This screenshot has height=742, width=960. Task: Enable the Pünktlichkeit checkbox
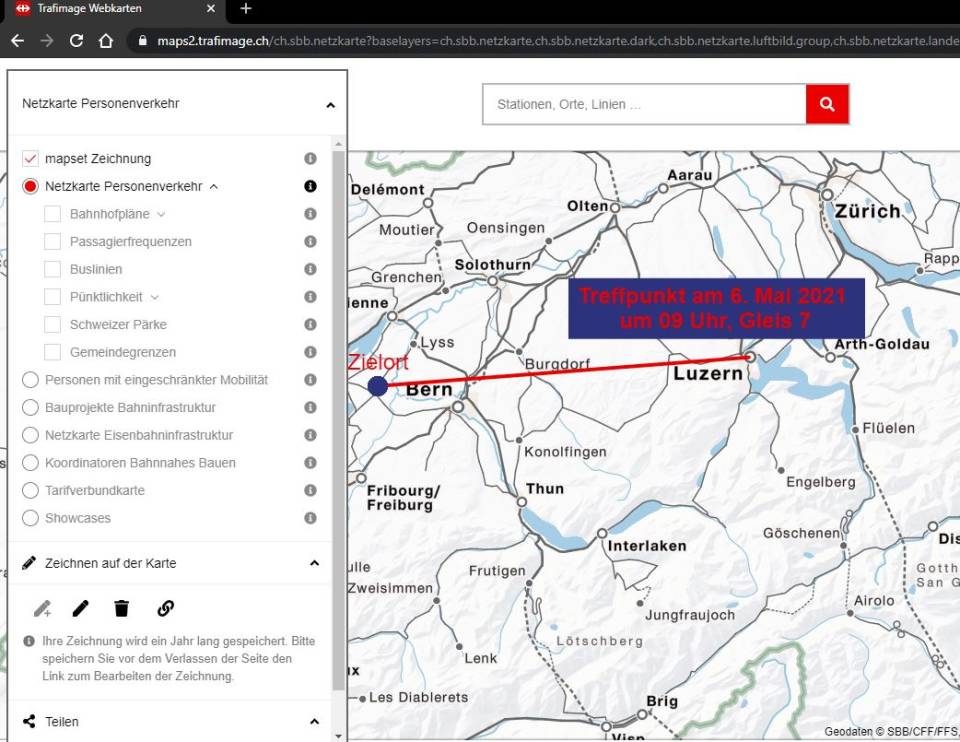click(53, 296)
